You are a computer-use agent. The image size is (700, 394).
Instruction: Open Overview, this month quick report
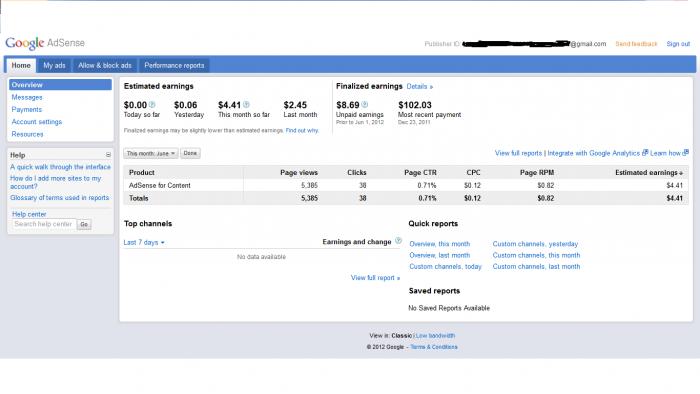click(x=440, y=244)
